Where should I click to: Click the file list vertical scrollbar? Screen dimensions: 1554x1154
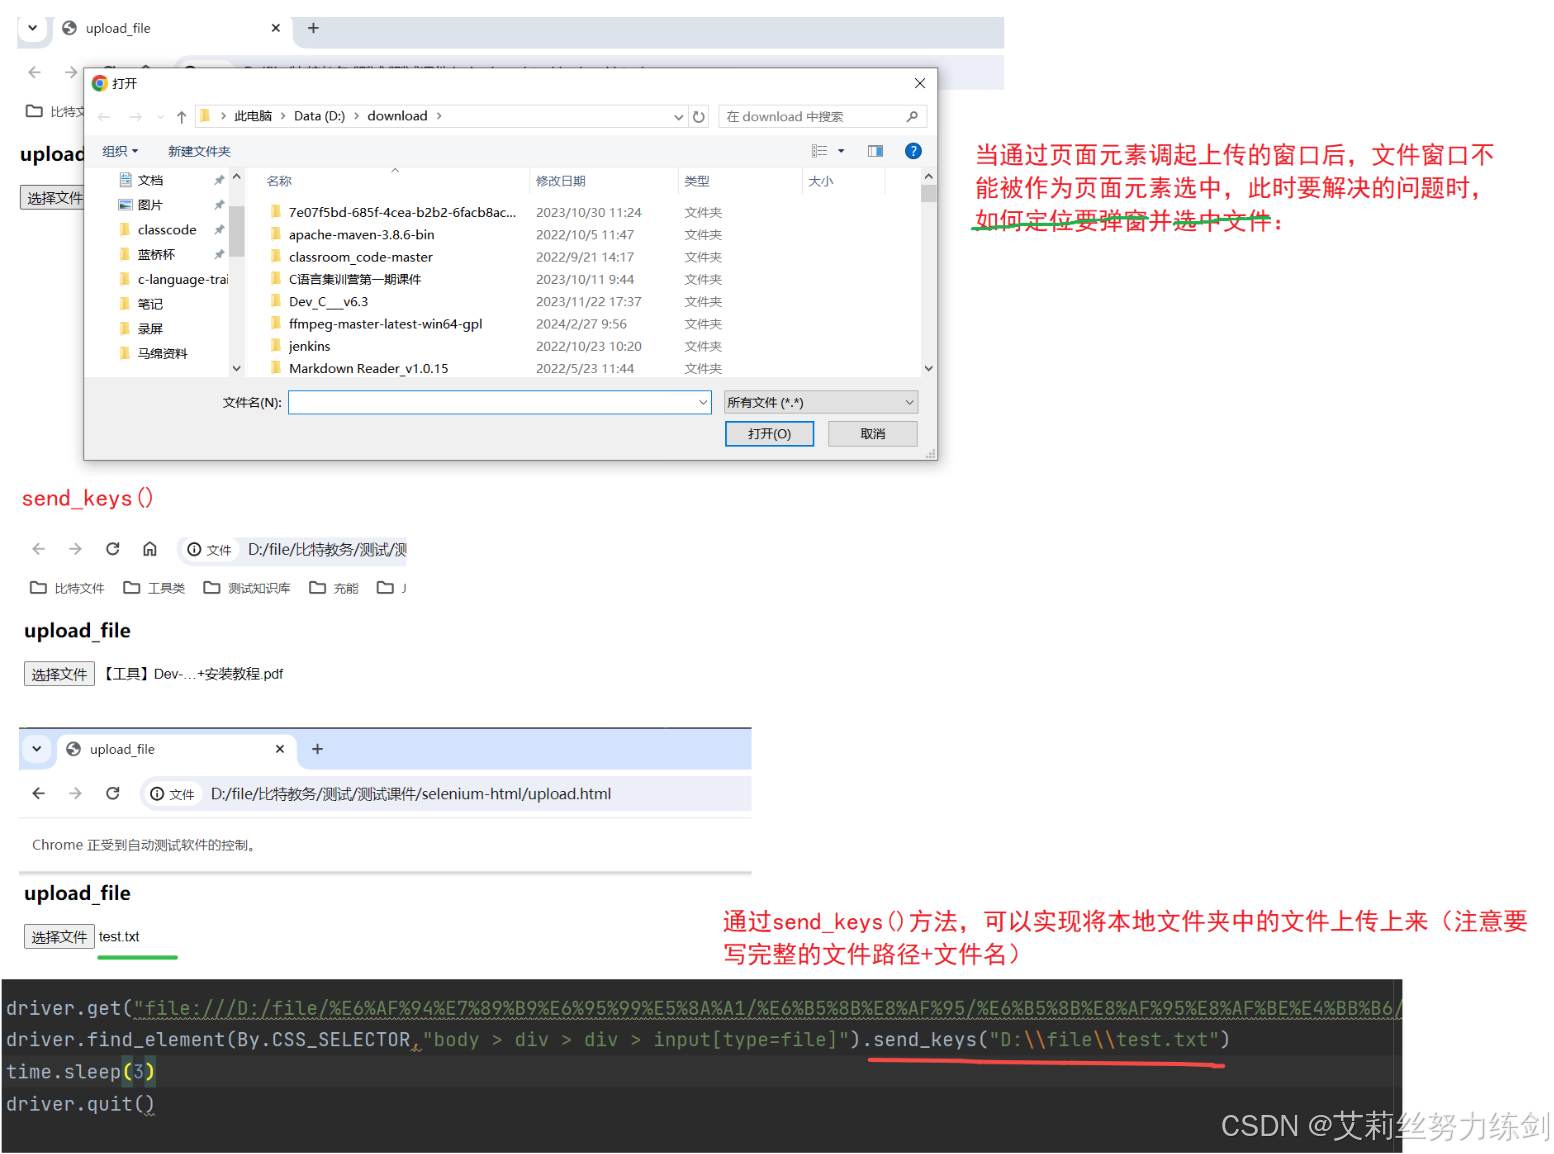tap(929, 272)
